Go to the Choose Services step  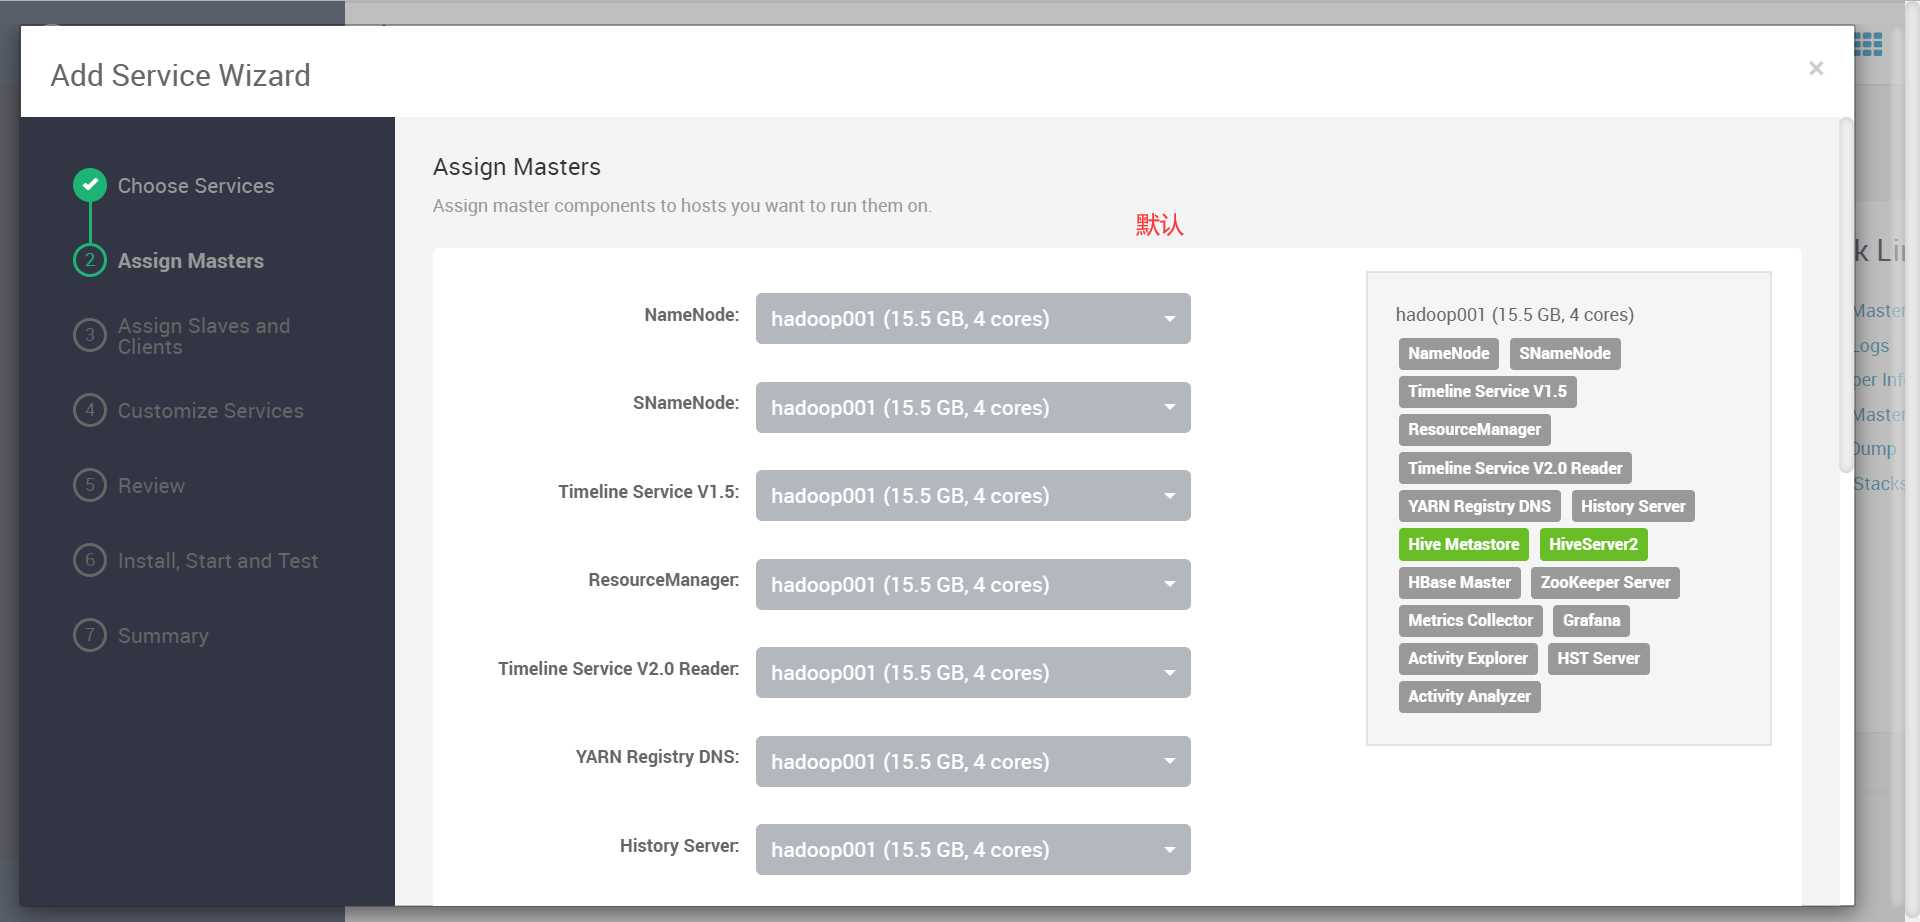(x=196, y=186)
